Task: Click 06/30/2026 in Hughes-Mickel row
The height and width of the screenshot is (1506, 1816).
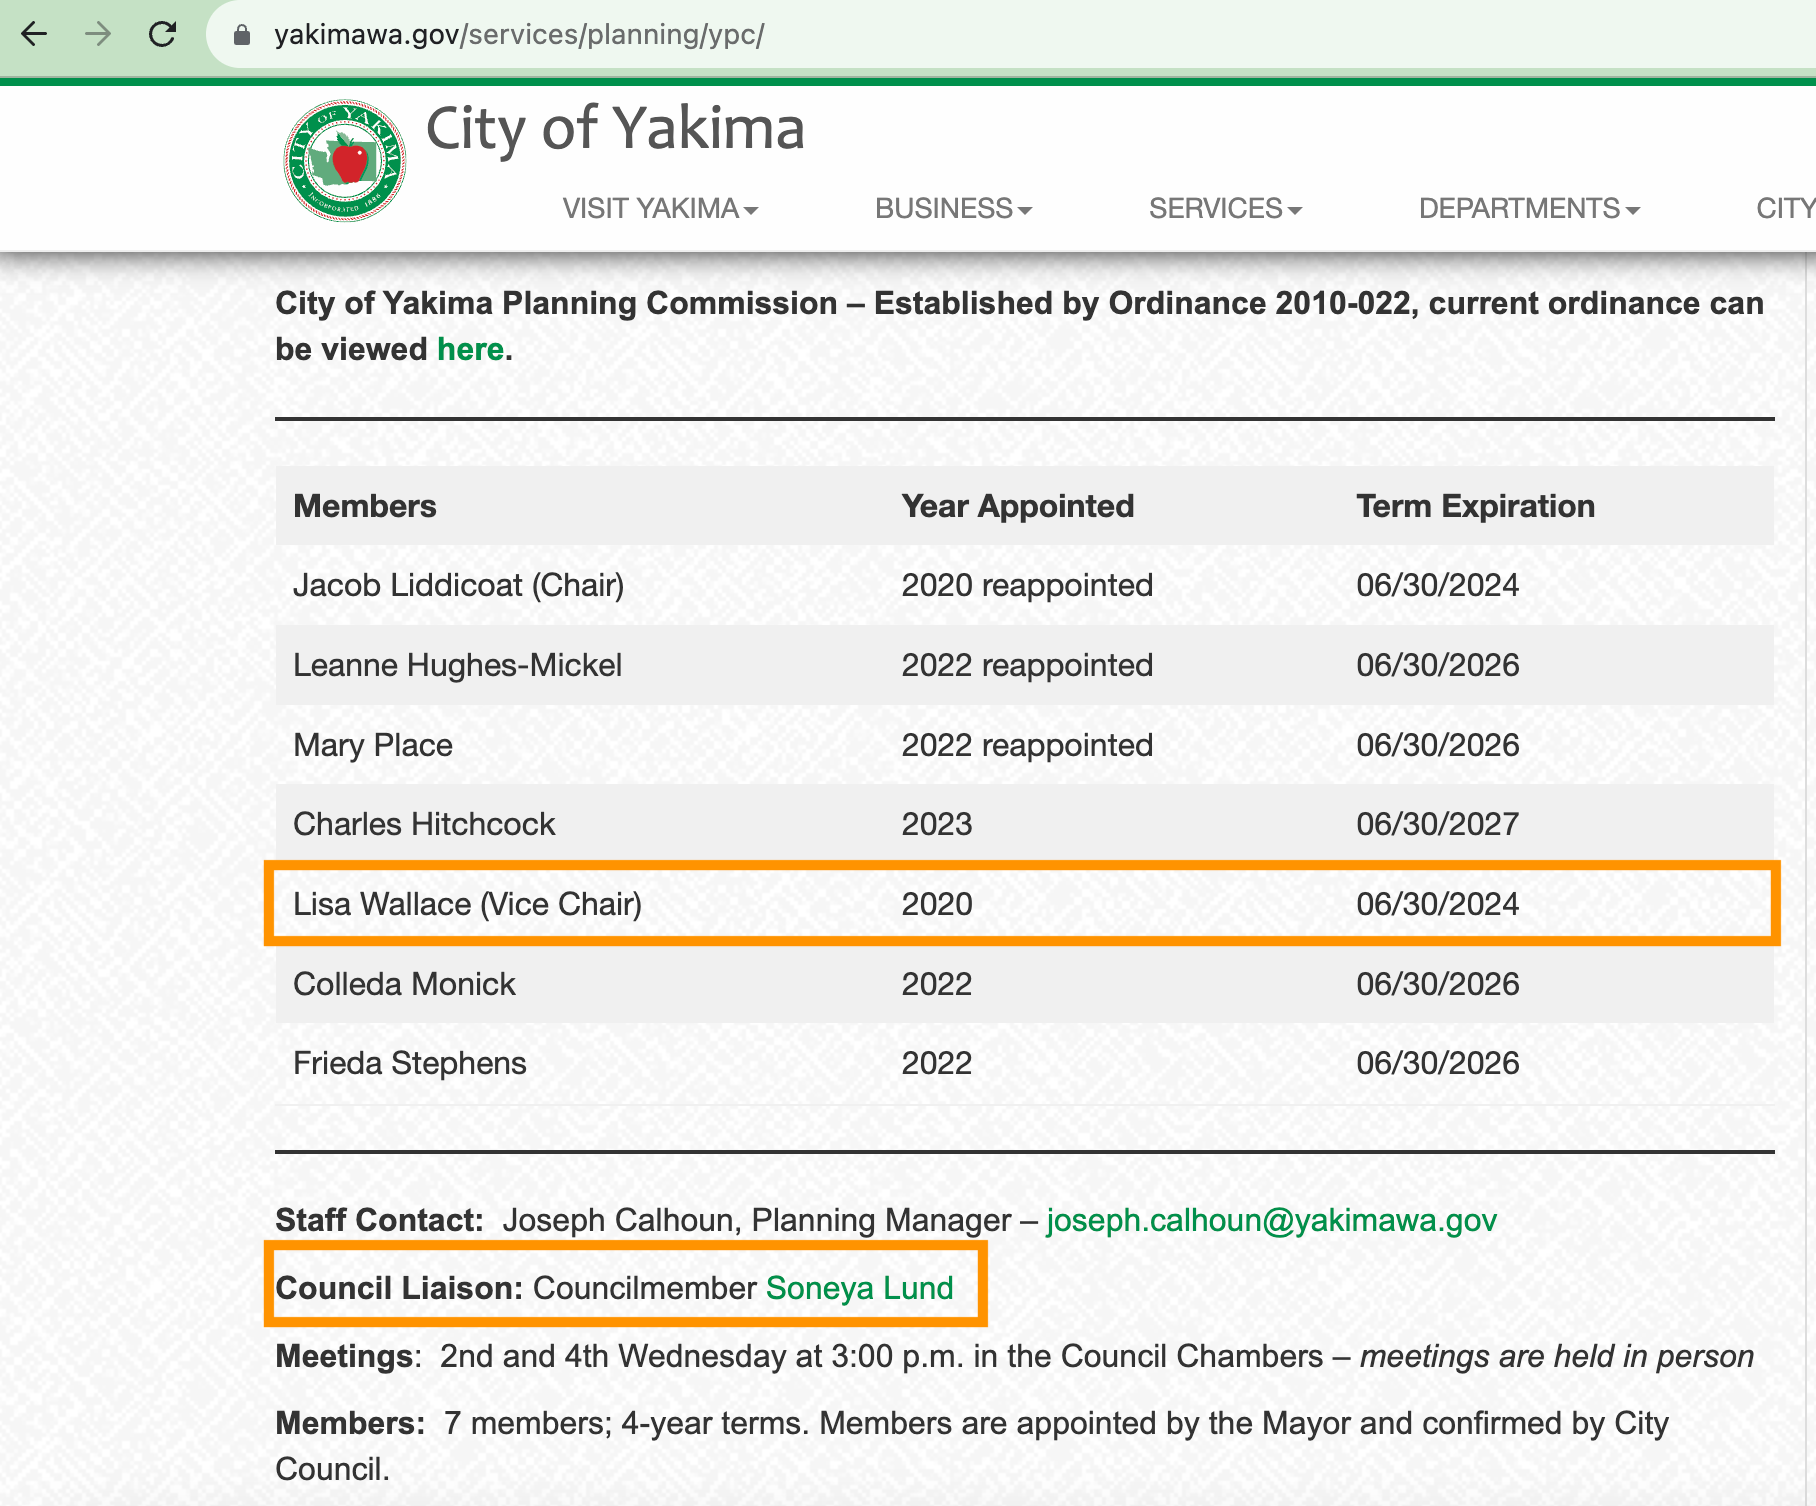Action: (x=1437, y=665)
